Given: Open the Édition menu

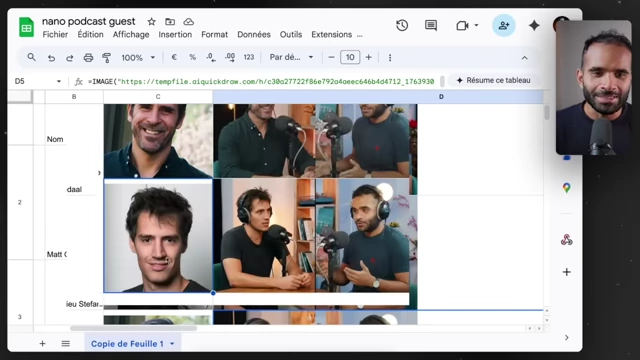Looking at the screenshot, I should coord(90,35).
